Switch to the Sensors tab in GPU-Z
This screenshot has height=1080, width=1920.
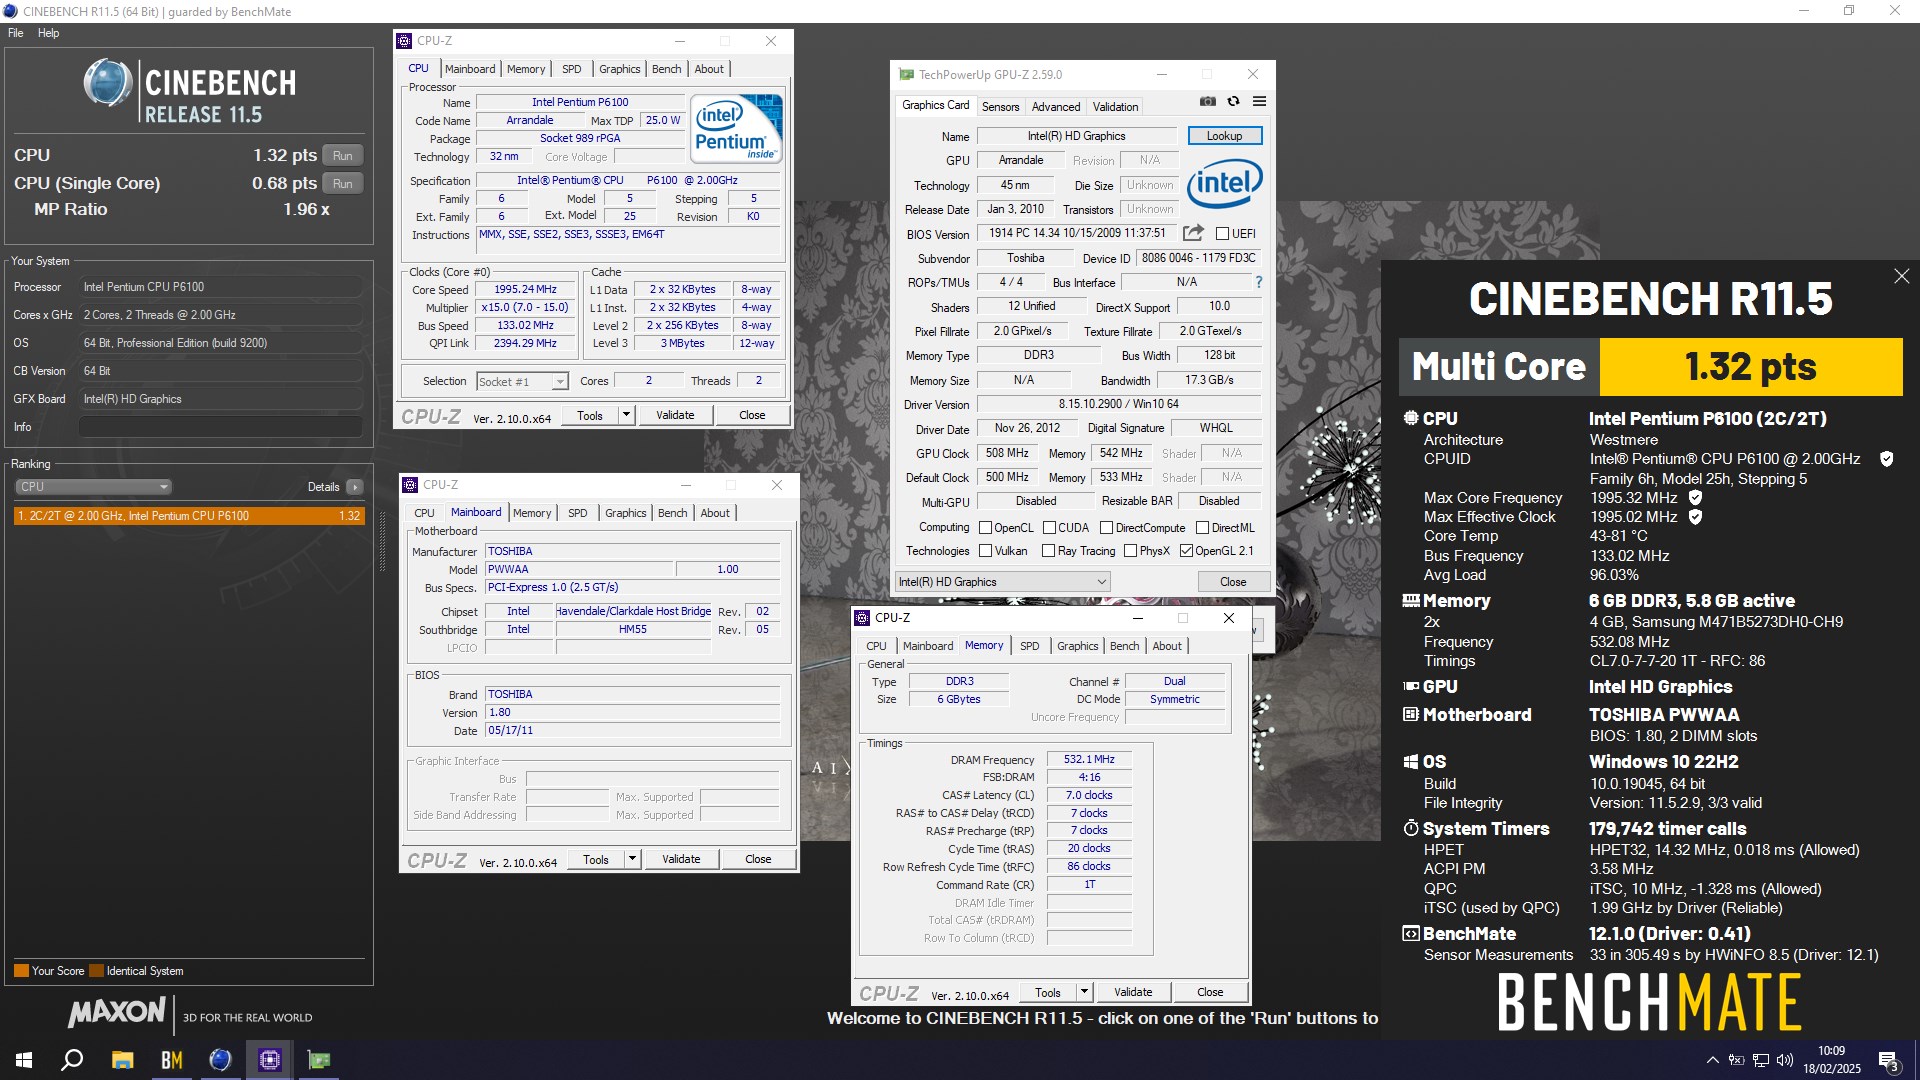[1000, 107]
